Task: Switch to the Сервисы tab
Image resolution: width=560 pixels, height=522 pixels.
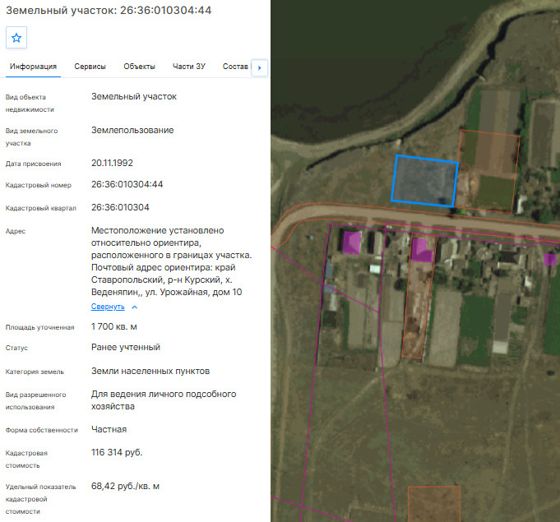Action: point(90,66)
